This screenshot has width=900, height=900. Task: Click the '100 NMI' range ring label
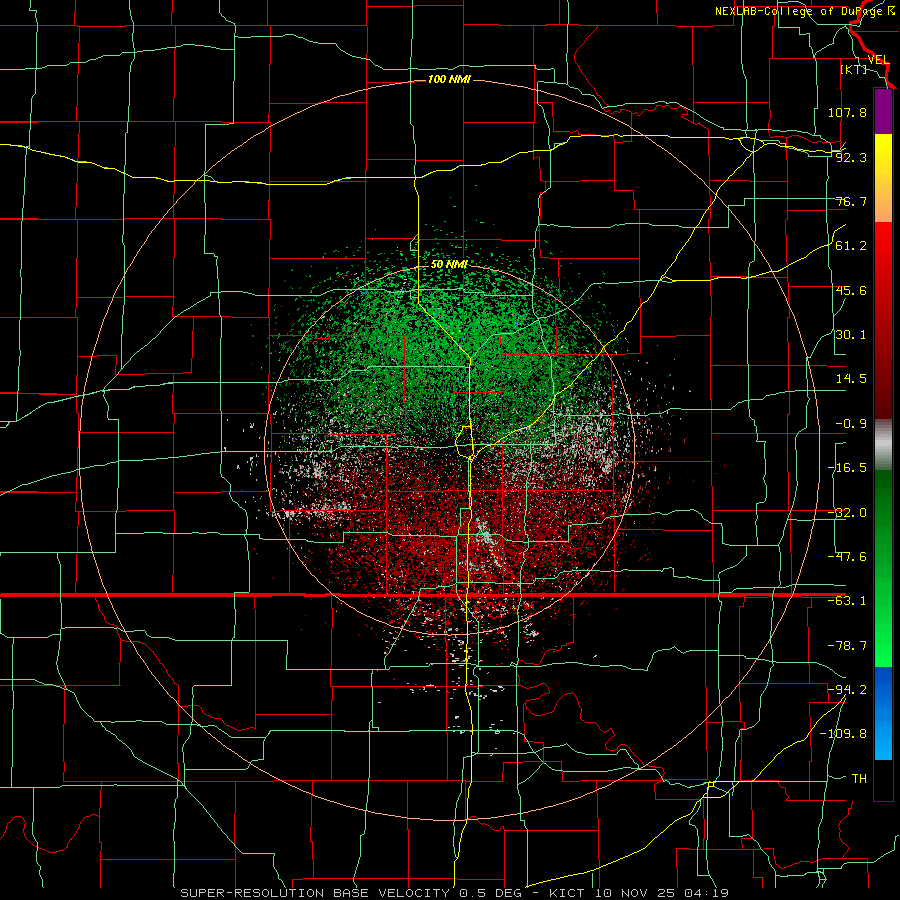coord(449,79)
